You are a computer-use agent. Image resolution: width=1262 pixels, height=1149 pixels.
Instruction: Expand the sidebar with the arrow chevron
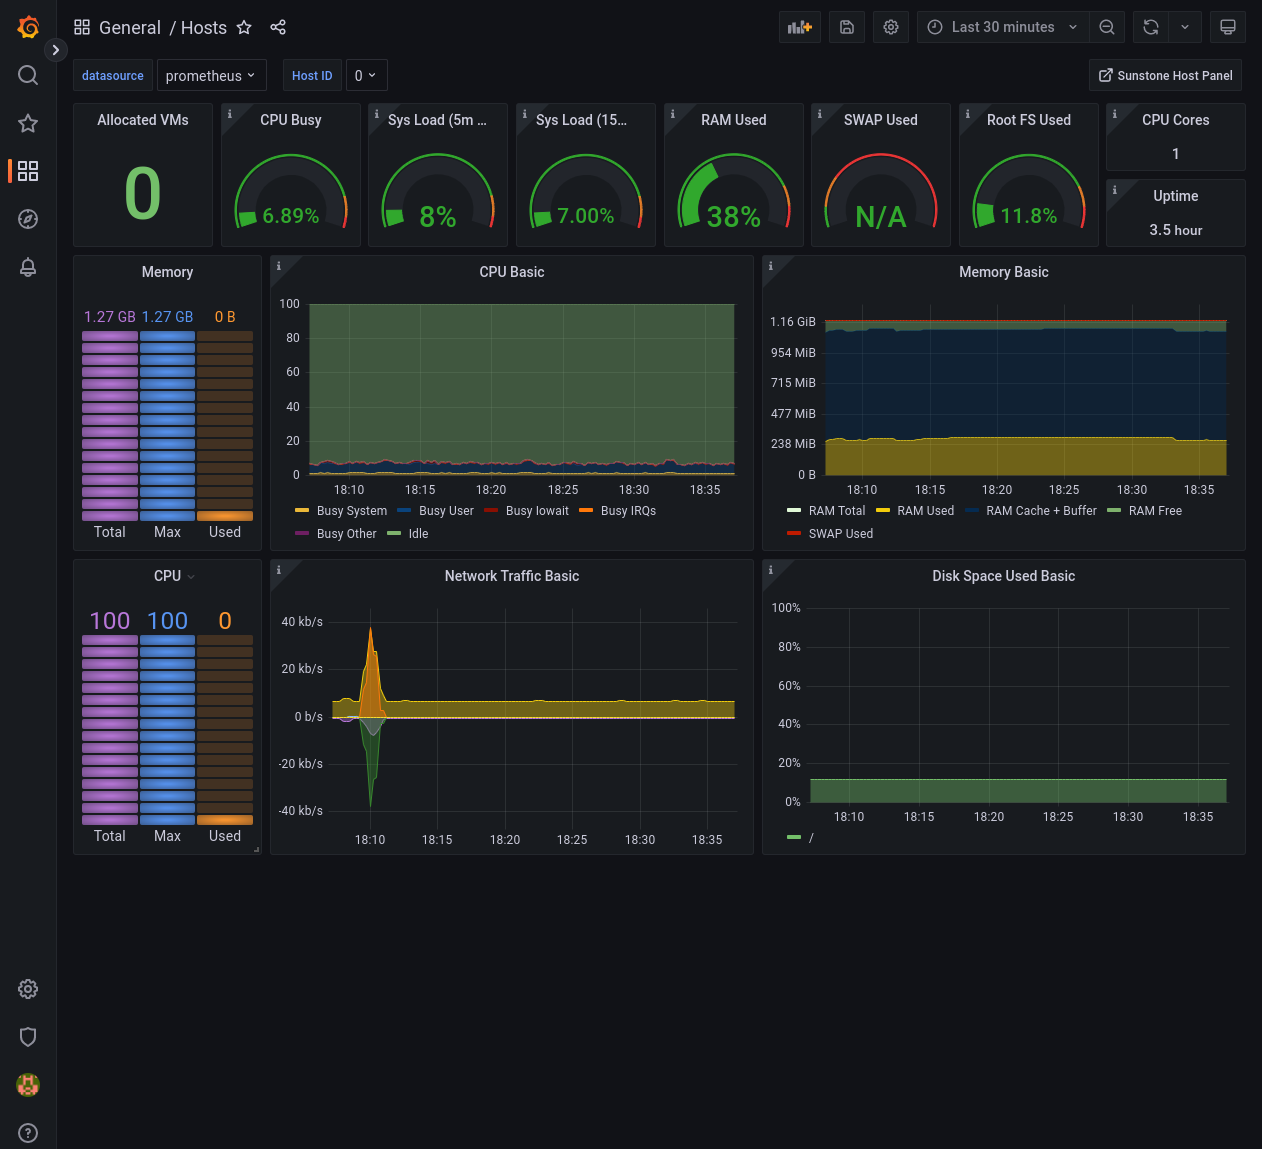[x=56, y=49]
